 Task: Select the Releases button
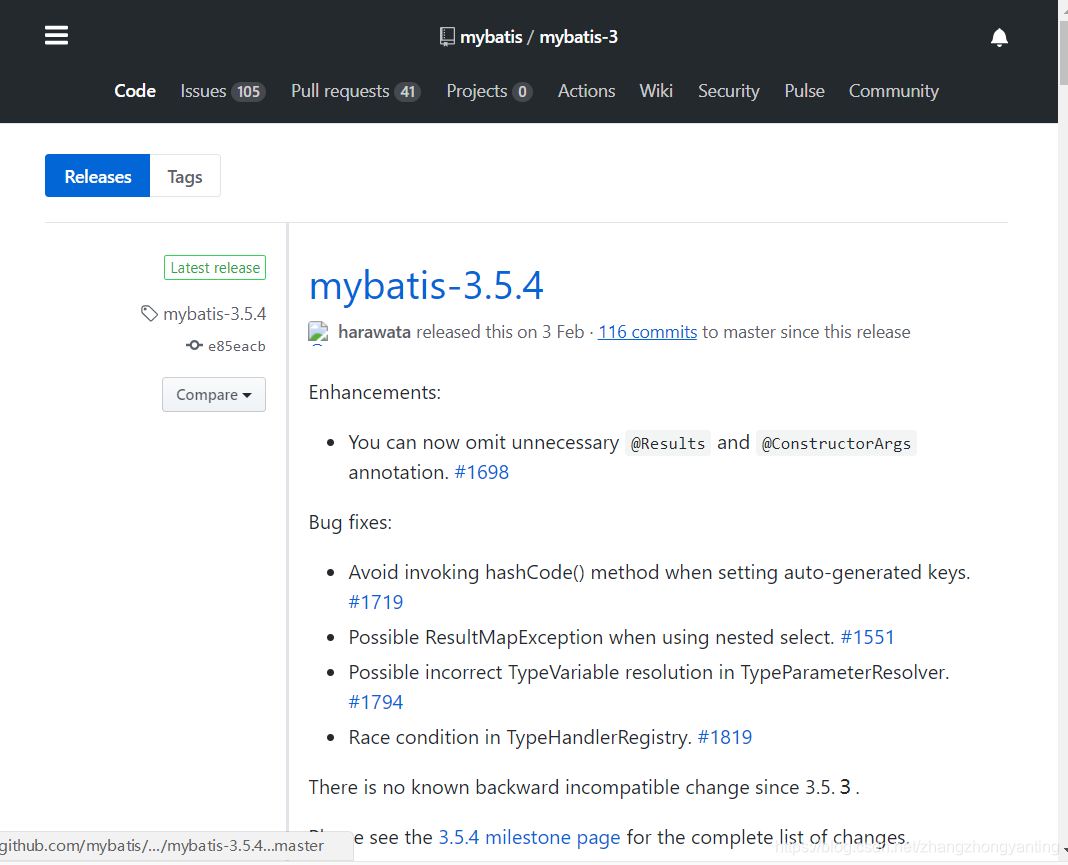click(97, 176)
